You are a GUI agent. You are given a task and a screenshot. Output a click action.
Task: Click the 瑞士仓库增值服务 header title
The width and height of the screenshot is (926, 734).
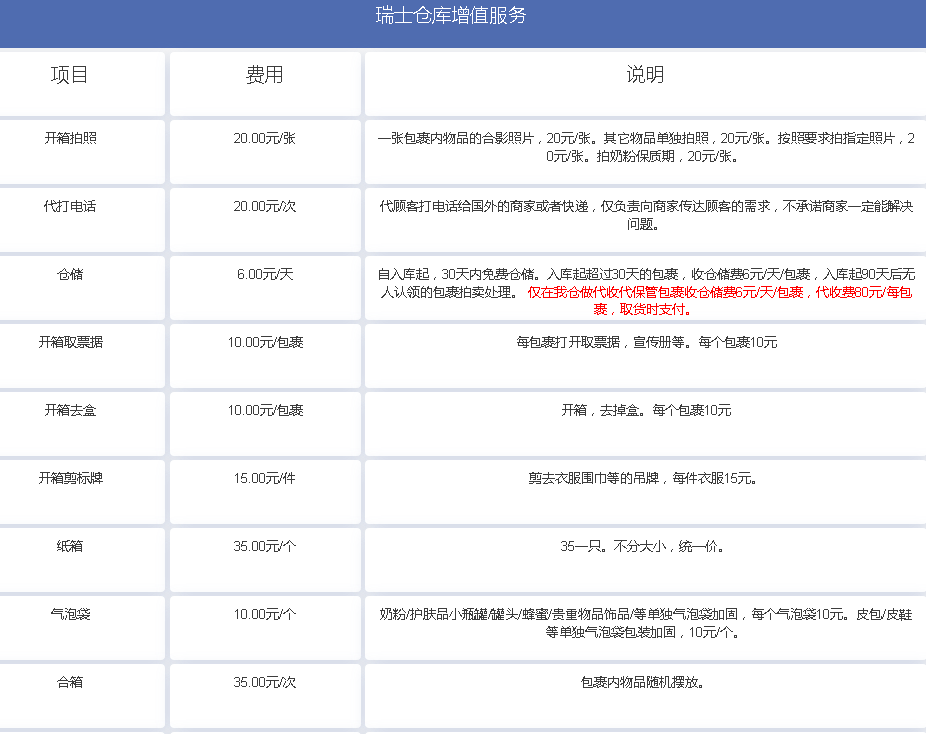click(x=451, y=16)
